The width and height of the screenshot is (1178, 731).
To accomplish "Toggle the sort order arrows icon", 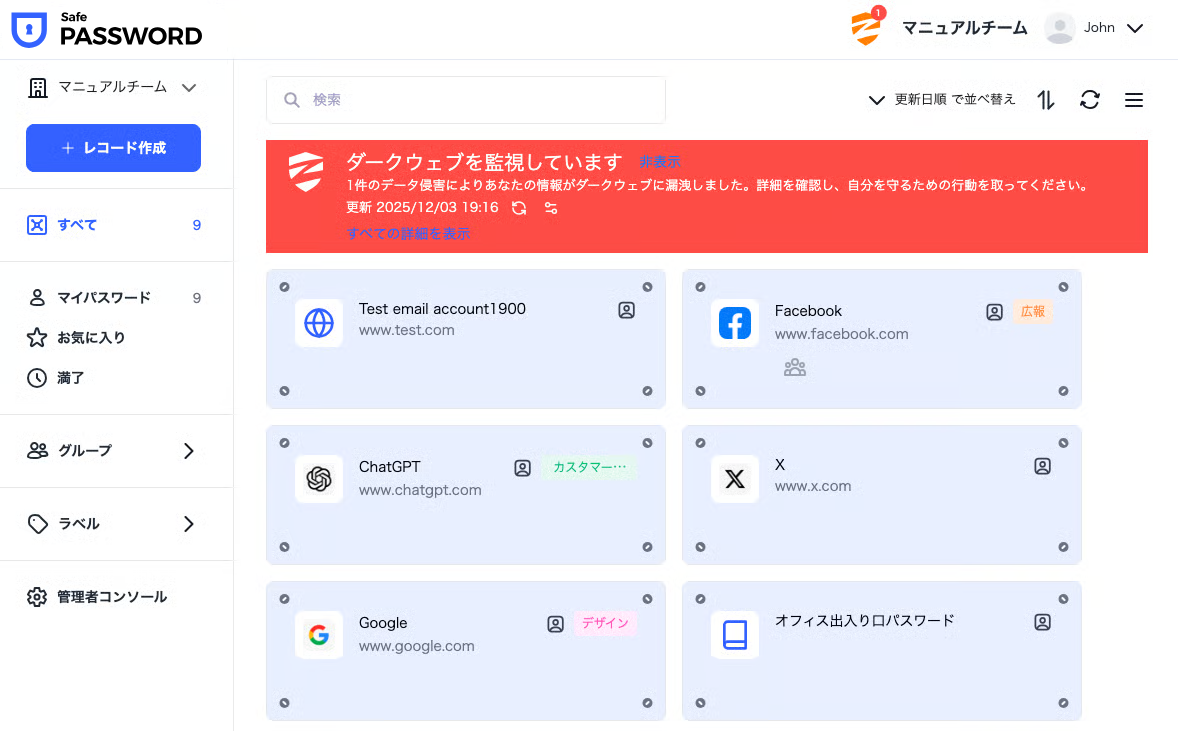I will tap(1046, 100).
